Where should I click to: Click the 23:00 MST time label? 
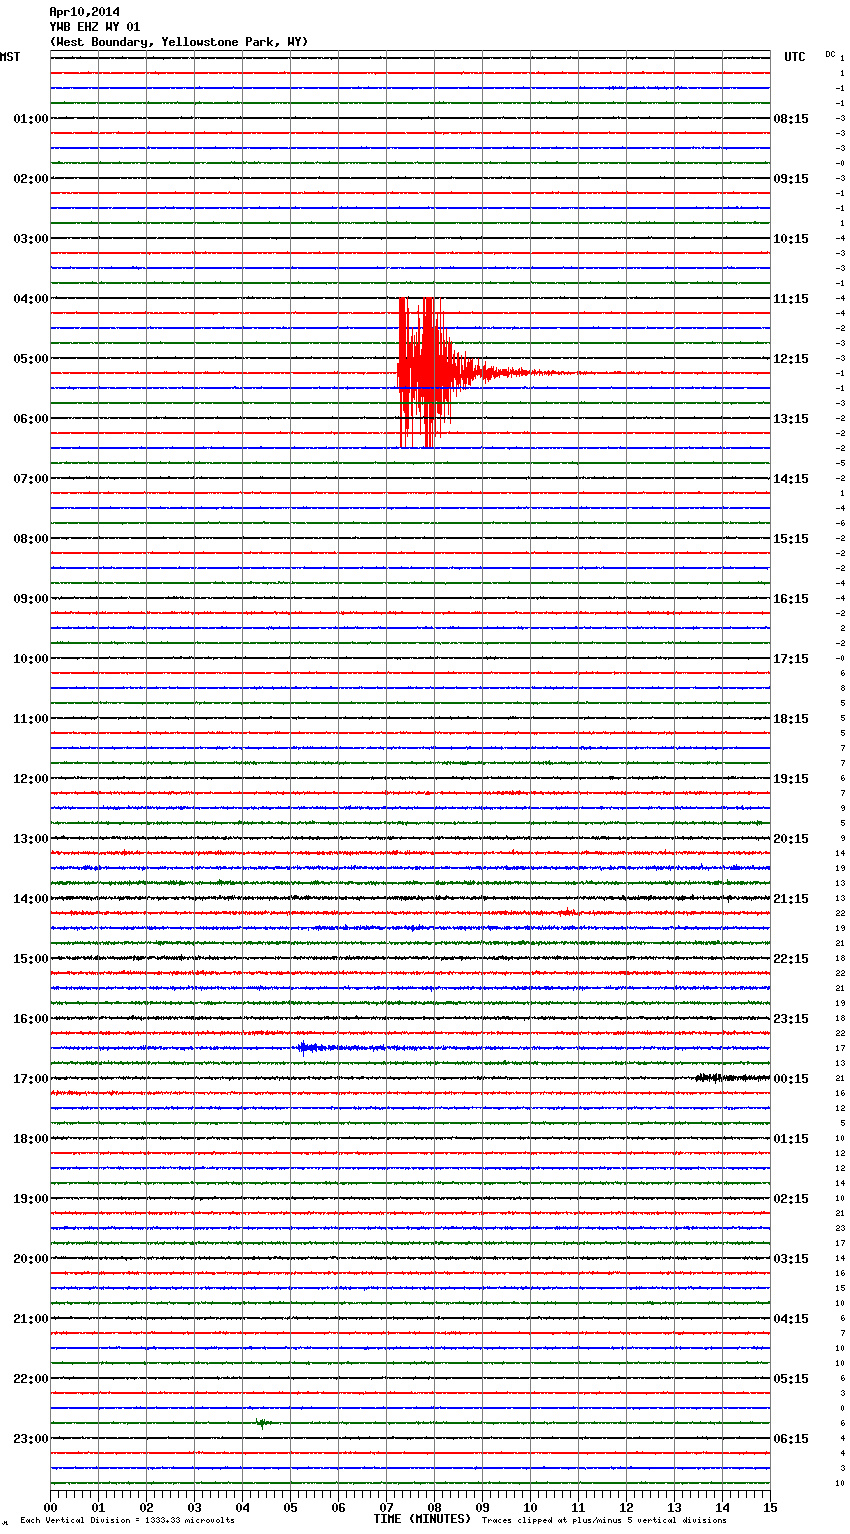pos(31,1439)
